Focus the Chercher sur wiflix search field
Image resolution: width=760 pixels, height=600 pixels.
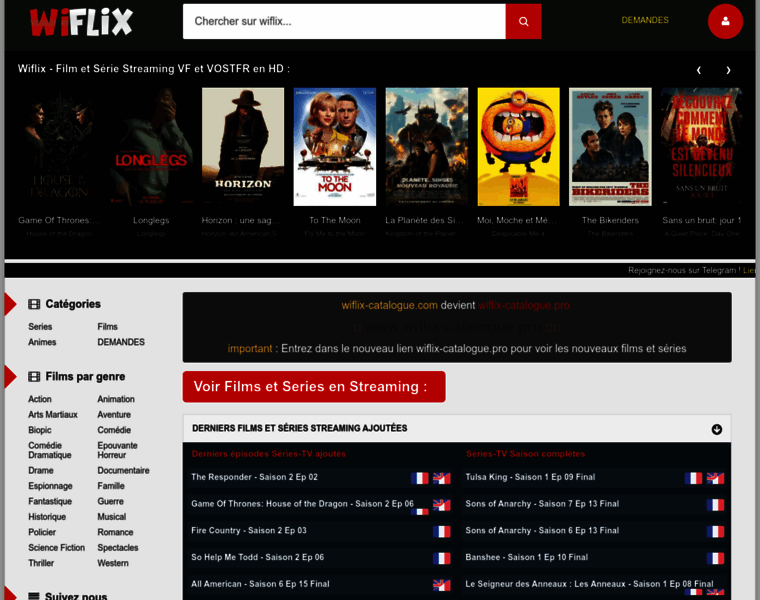tap(344, 21)
